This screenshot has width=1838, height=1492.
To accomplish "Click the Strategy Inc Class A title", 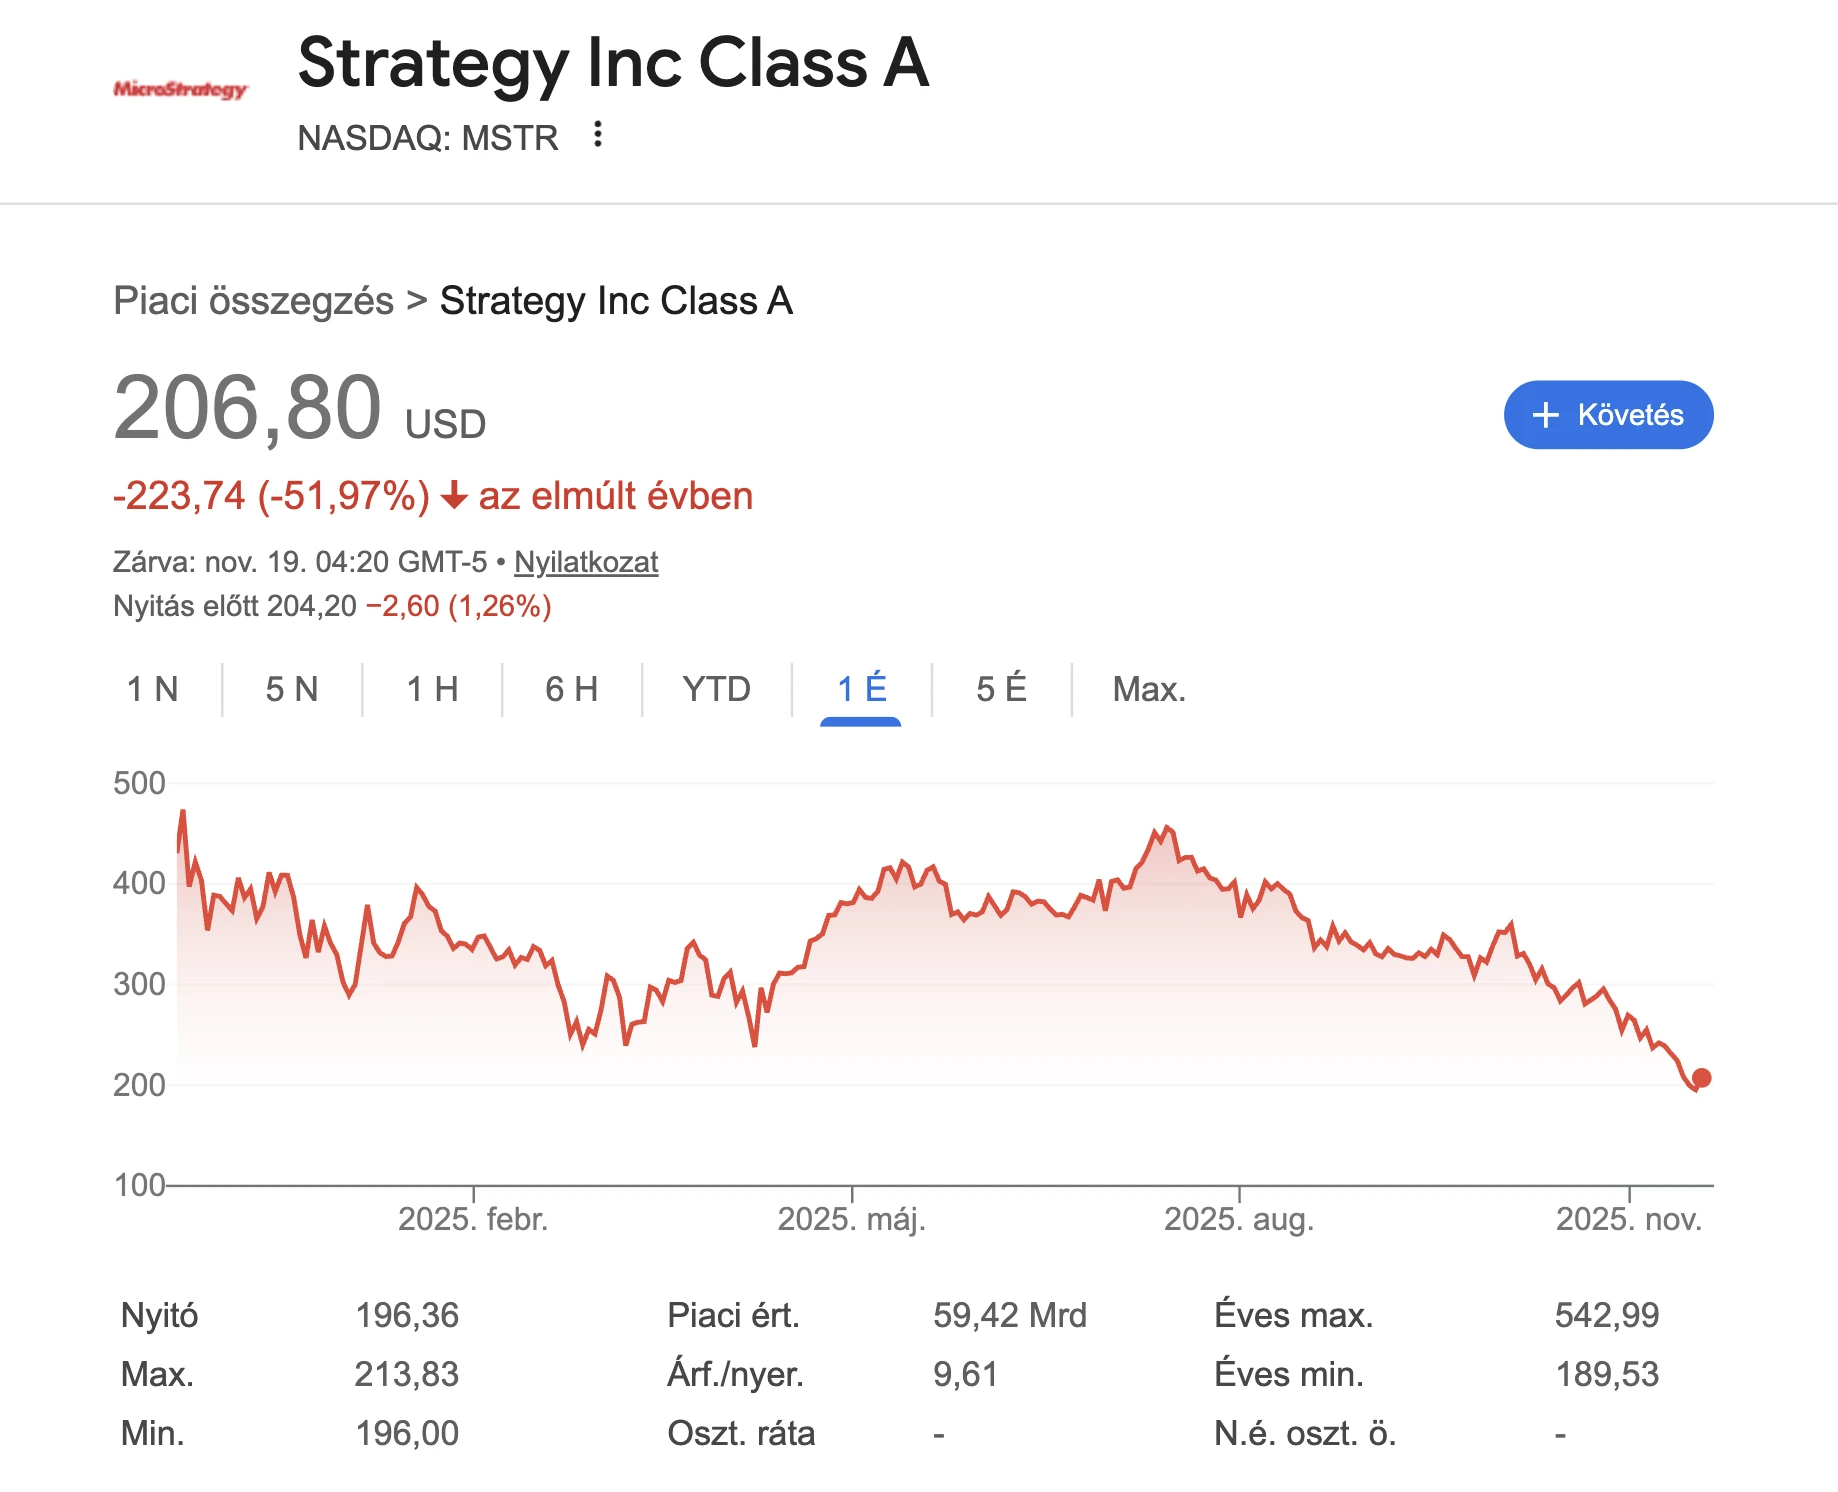I will point(613,62).
